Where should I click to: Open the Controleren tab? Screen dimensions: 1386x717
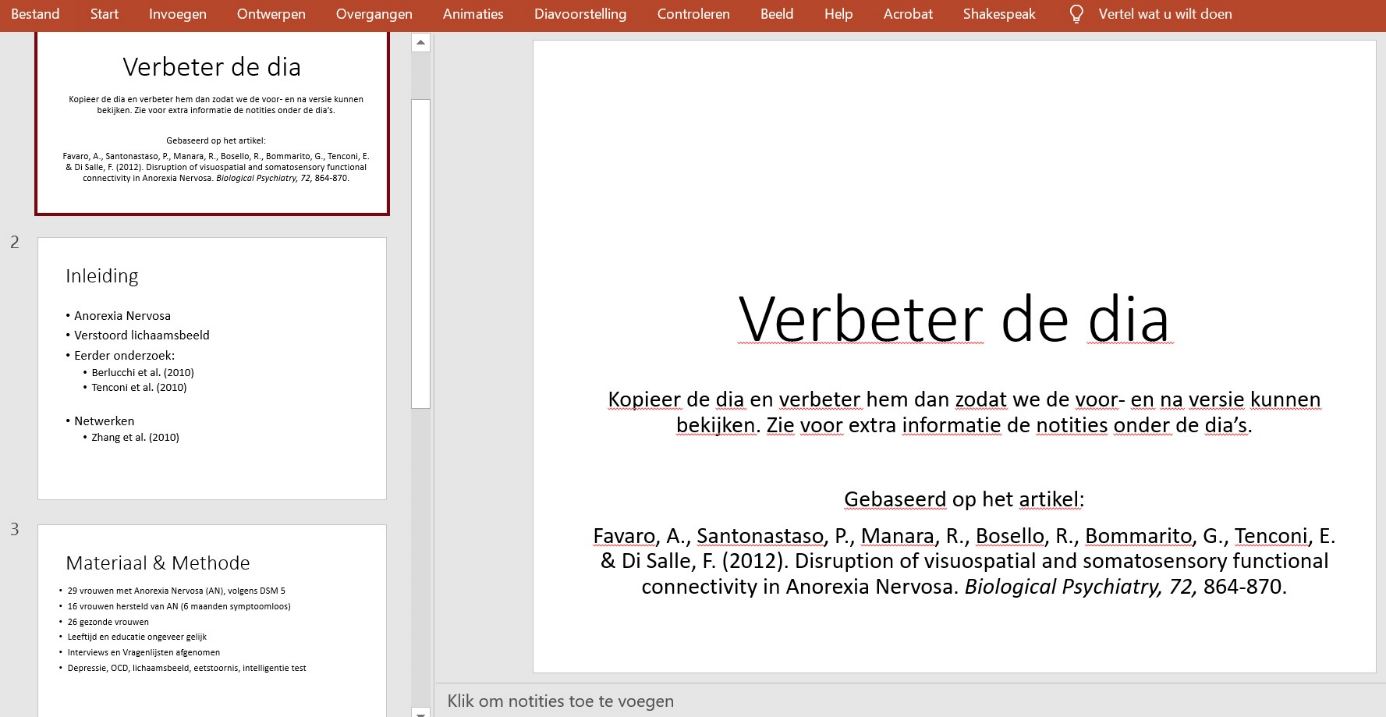[693, 14]
